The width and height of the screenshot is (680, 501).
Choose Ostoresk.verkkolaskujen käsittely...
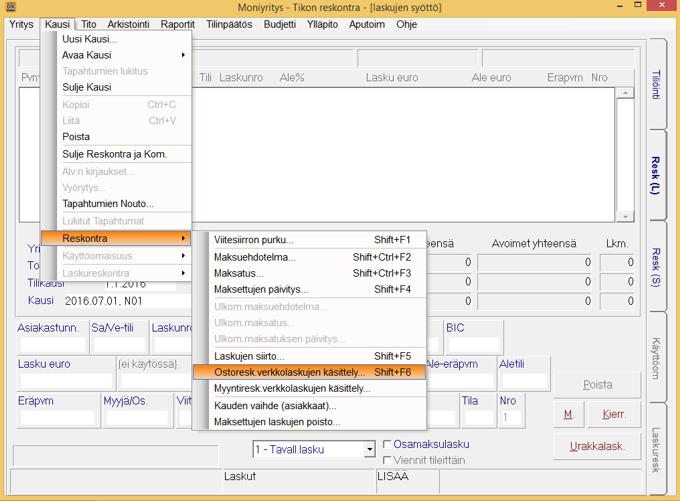310,372
